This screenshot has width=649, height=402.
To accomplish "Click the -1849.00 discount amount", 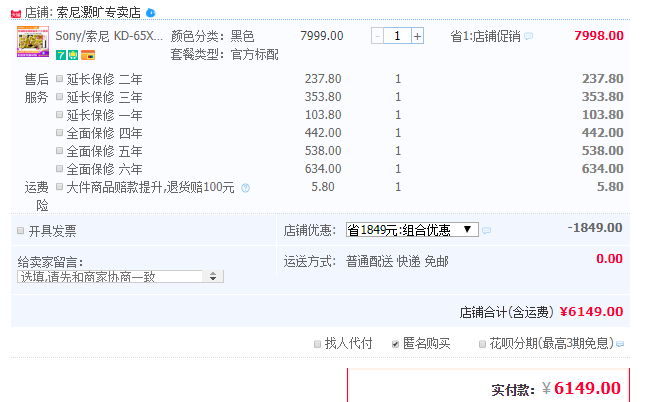I will click(595, 228).
